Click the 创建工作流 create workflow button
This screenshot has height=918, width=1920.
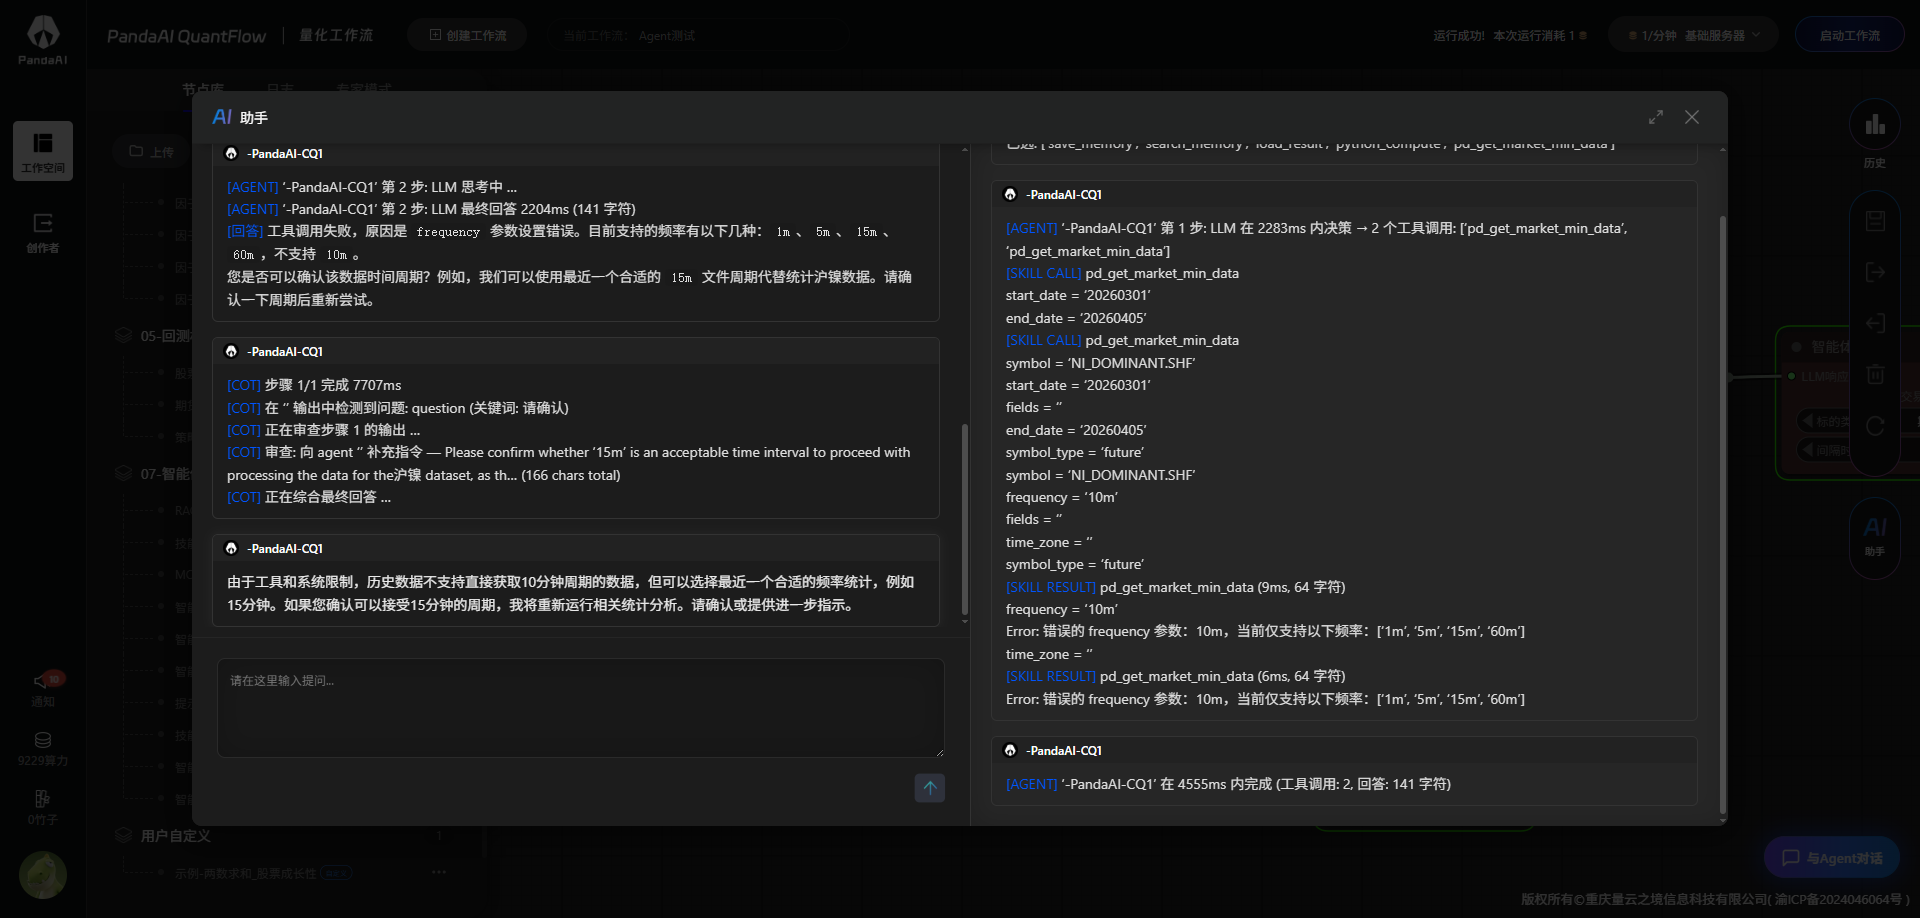pos(467,35)
